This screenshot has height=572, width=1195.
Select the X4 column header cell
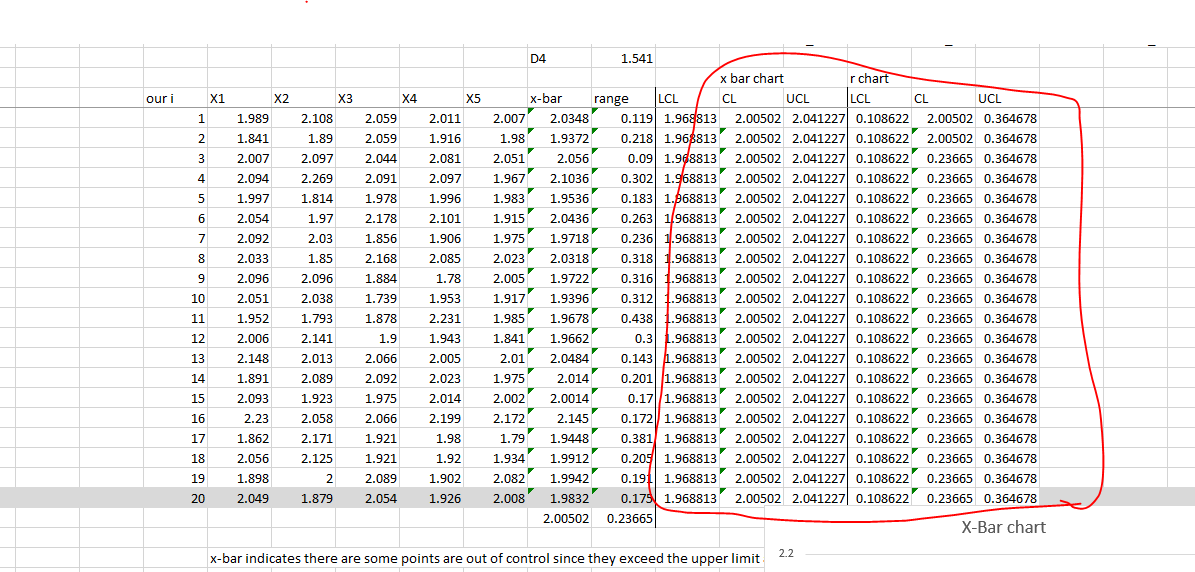coord(431,98)
